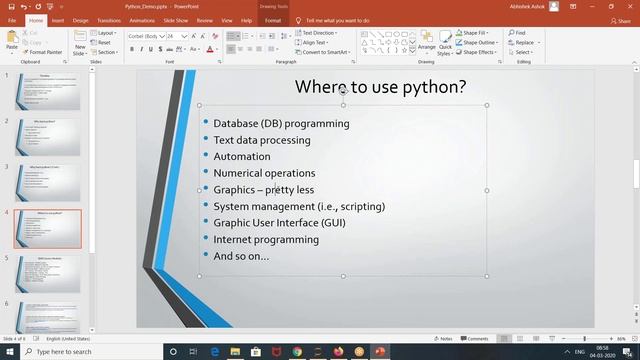Viewport: 640px width, 360px height.
Task: Click Find in Editing group
Action: 517,33
